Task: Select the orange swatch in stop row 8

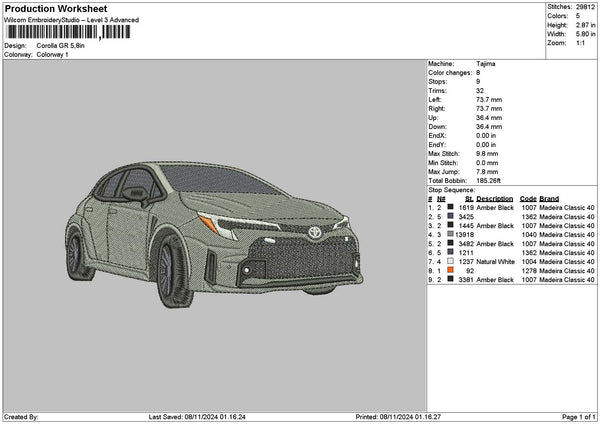Action: [x=450, y=271]
